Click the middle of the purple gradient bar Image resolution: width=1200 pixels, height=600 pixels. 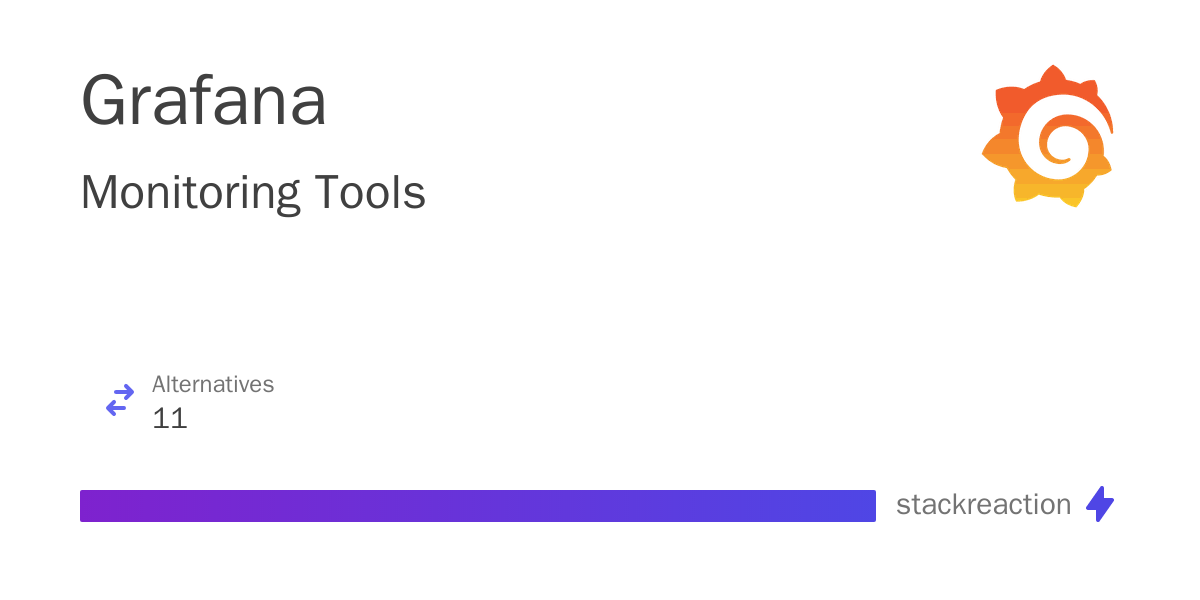(478, 506)
